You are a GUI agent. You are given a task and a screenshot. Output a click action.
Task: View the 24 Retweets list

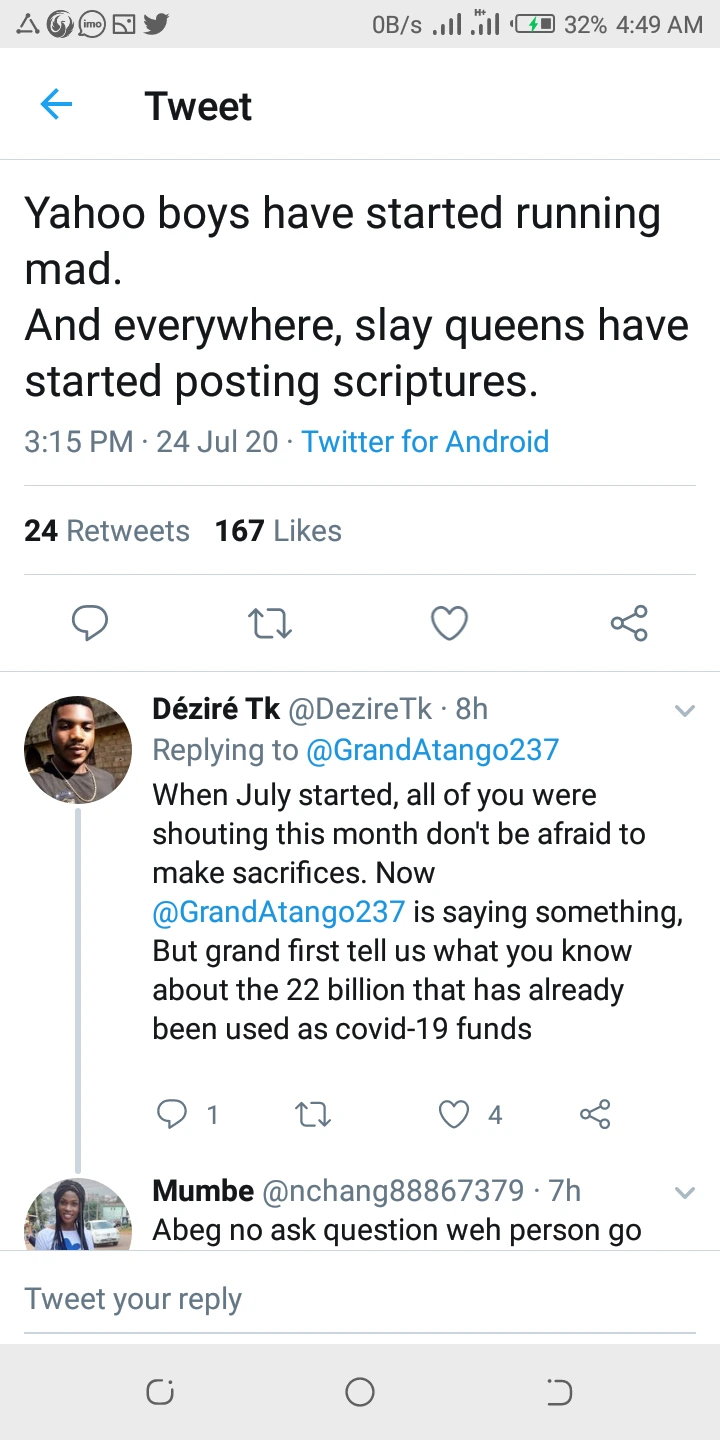pos(106,531)
